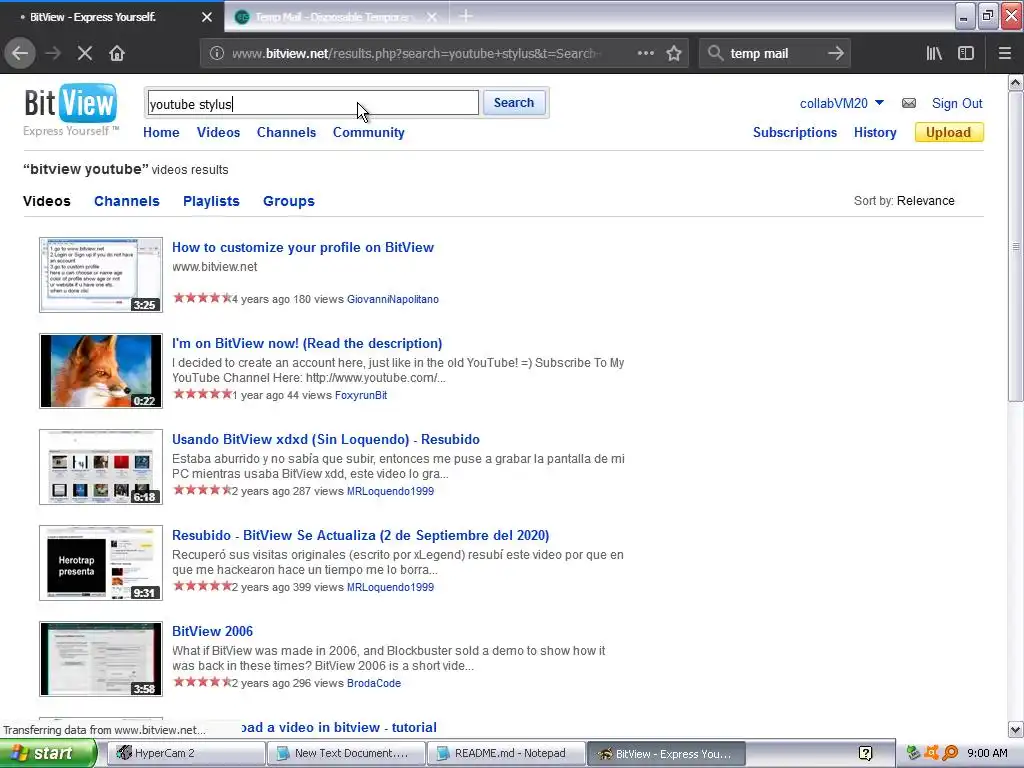The height and width of the screenshot is (768, 1024).
Task: Open 'Usando BitView xdxd' video title
Action: (325, 440)
